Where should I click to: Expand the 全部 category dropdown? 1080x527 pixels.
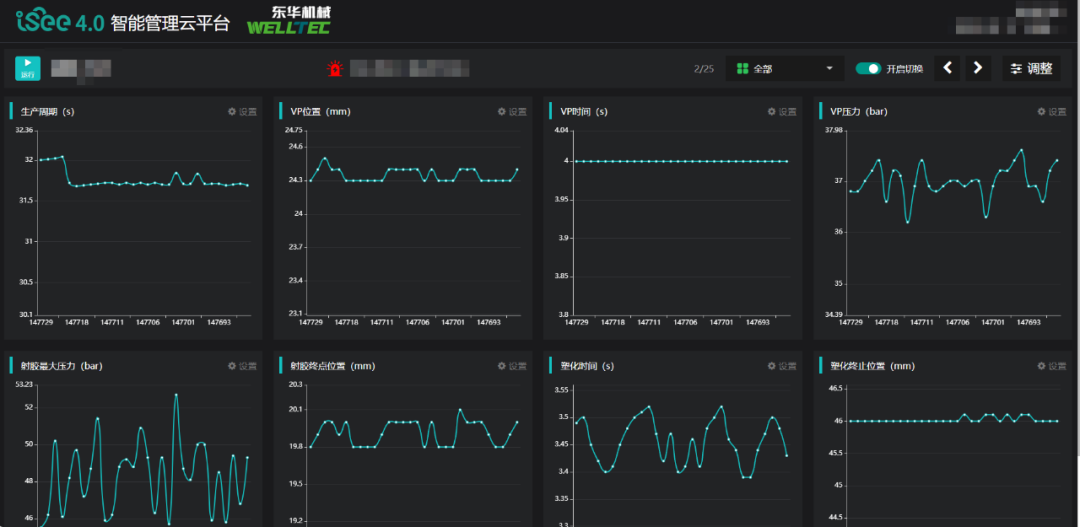pyautogui.click(x=785, y=69)
